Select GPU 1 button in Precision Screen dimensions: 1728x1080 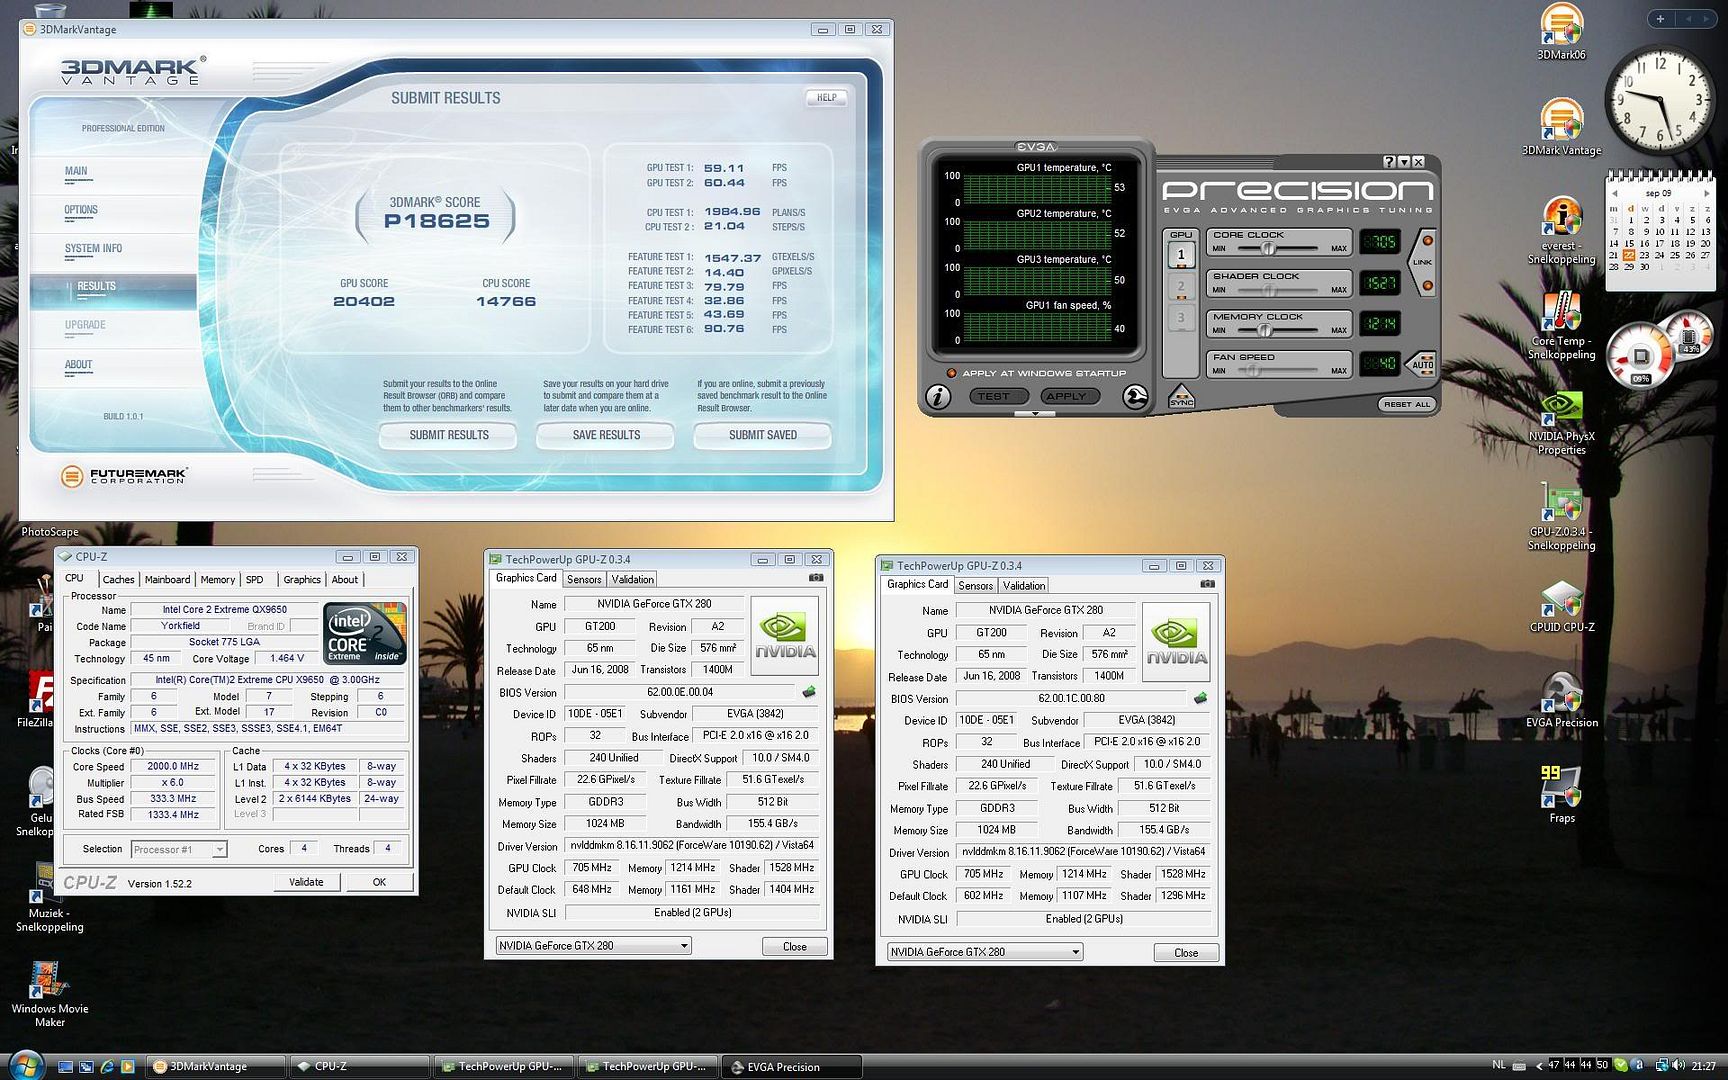[x=1181, y=255]
